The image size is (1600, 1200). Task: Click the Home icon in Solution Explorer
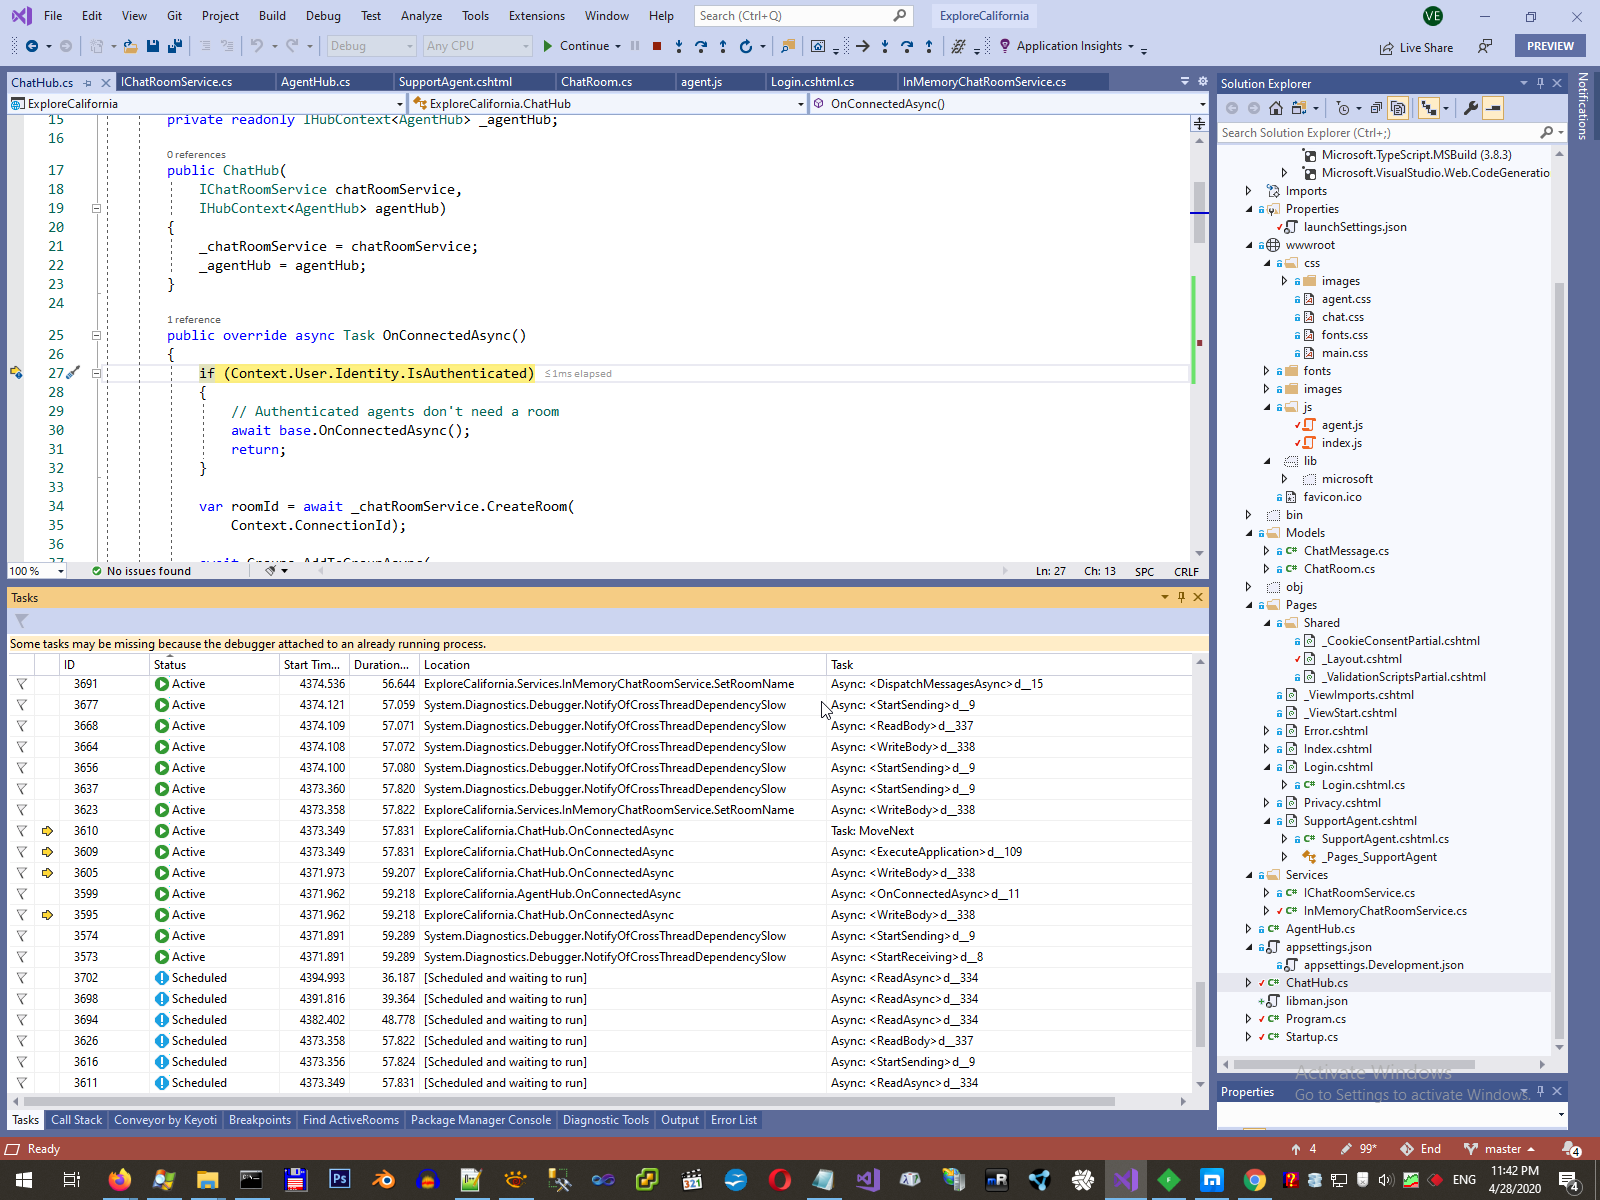[x=1276, y=108]
